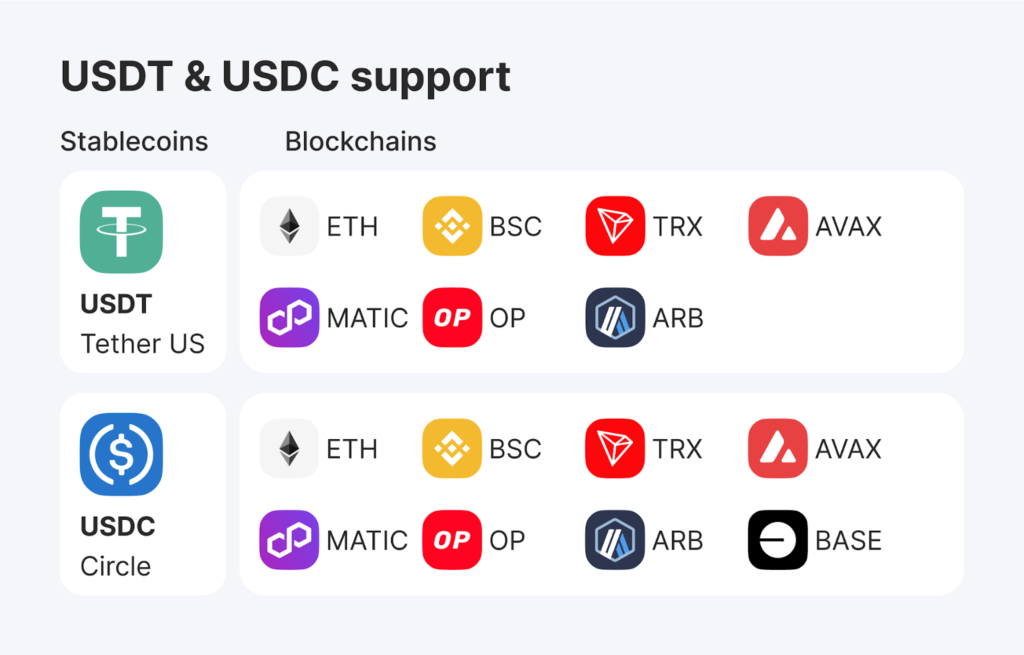Select the ETH icon in USDC row
This screenshot has width=1024, height=655.
click(x=289, y=449)
